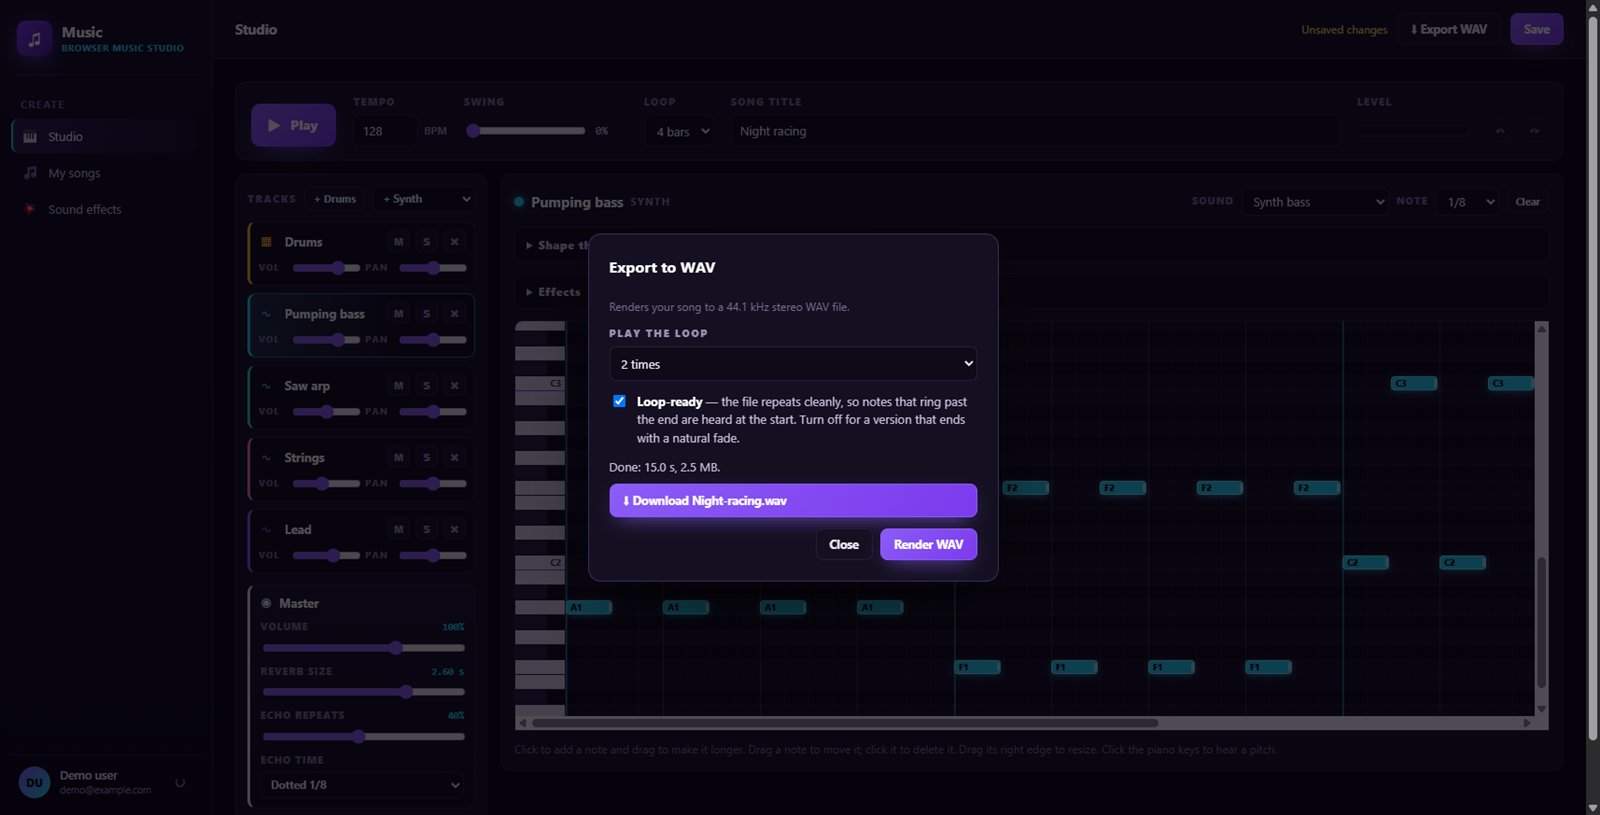Click the log out icon beside Demo user
The width and height of the screenshot is (1600, 815).
click(x=180, y=783)
